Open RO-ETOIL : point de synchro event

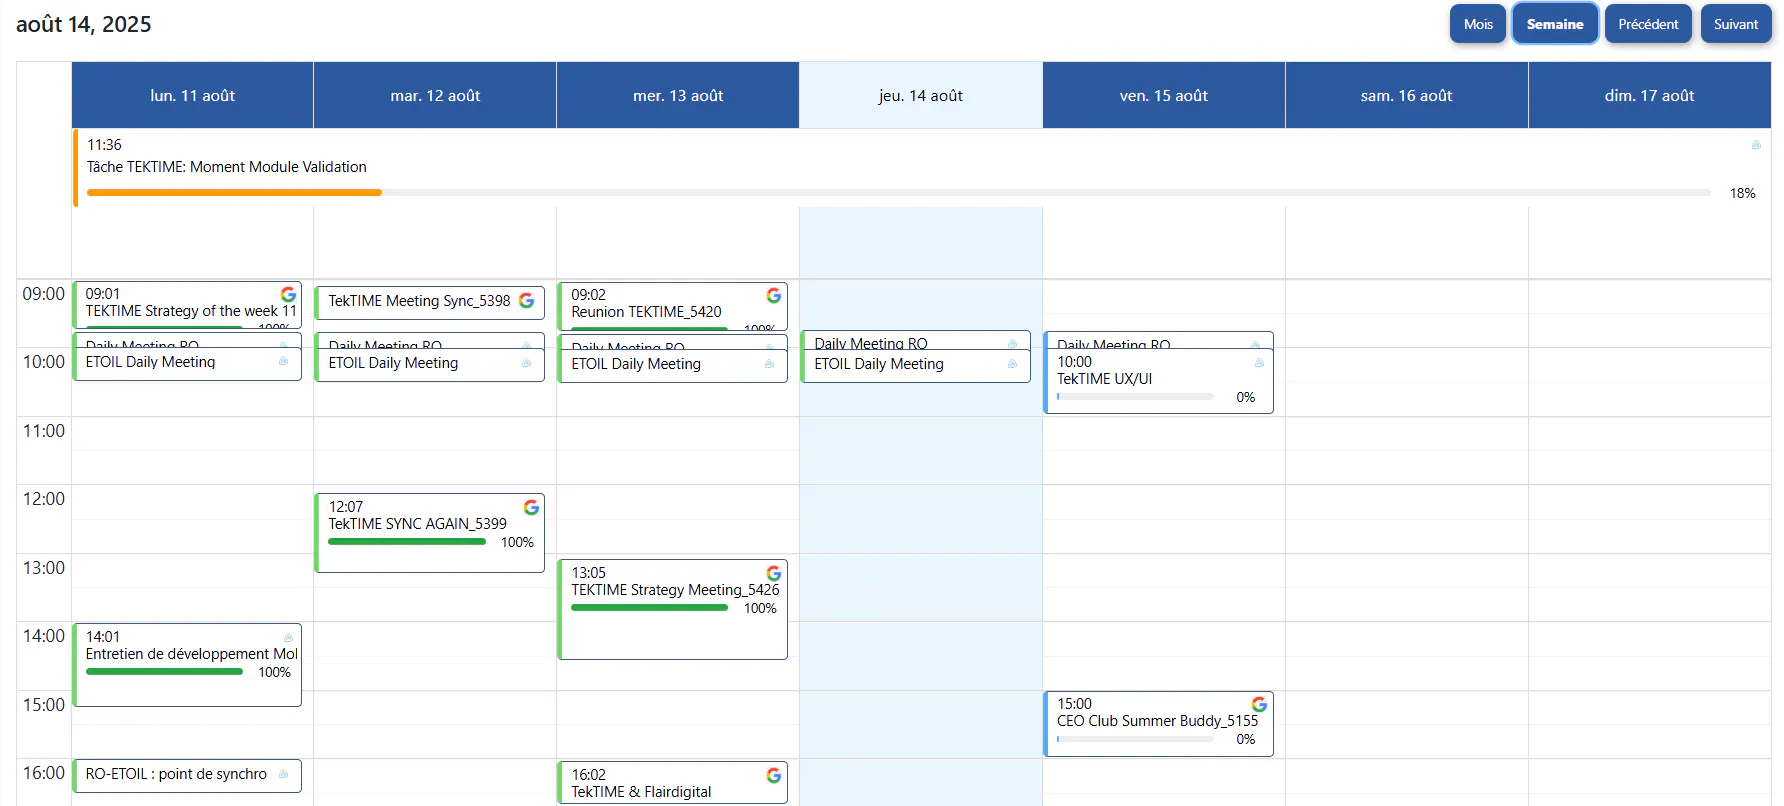coord(188,775)
